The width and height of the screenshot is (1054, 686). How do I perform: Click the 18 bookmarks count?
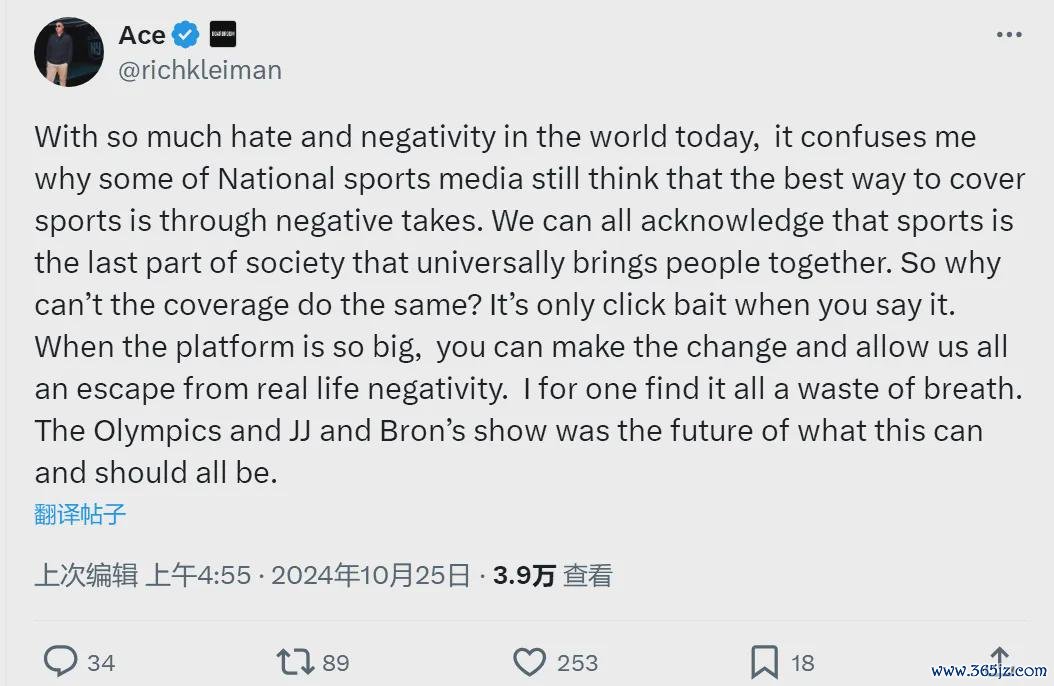pos(802,662)
